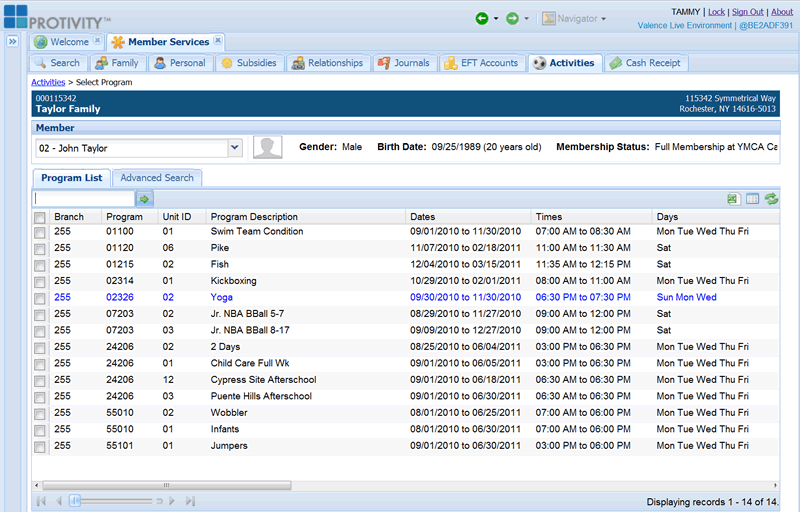The width and height of the screenshot is (800, 512).
Task: Click the green back arrow button
Action: click(x=481, y=18)
